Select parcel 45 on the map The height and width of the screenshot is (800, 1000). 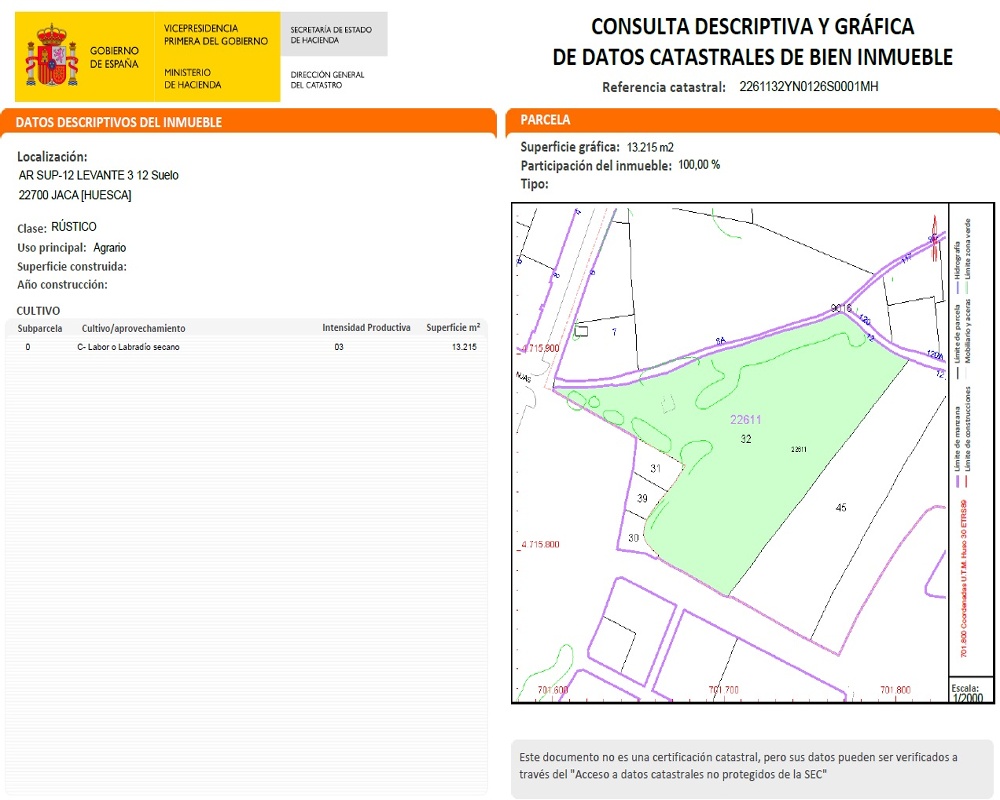tap(841, 508)
